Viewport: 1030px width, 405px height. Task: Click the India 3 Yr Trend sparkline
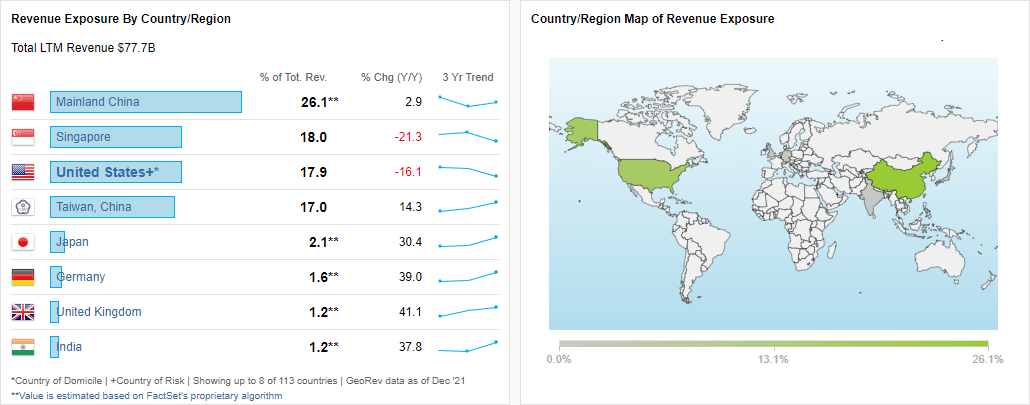[x=468, y=346]
